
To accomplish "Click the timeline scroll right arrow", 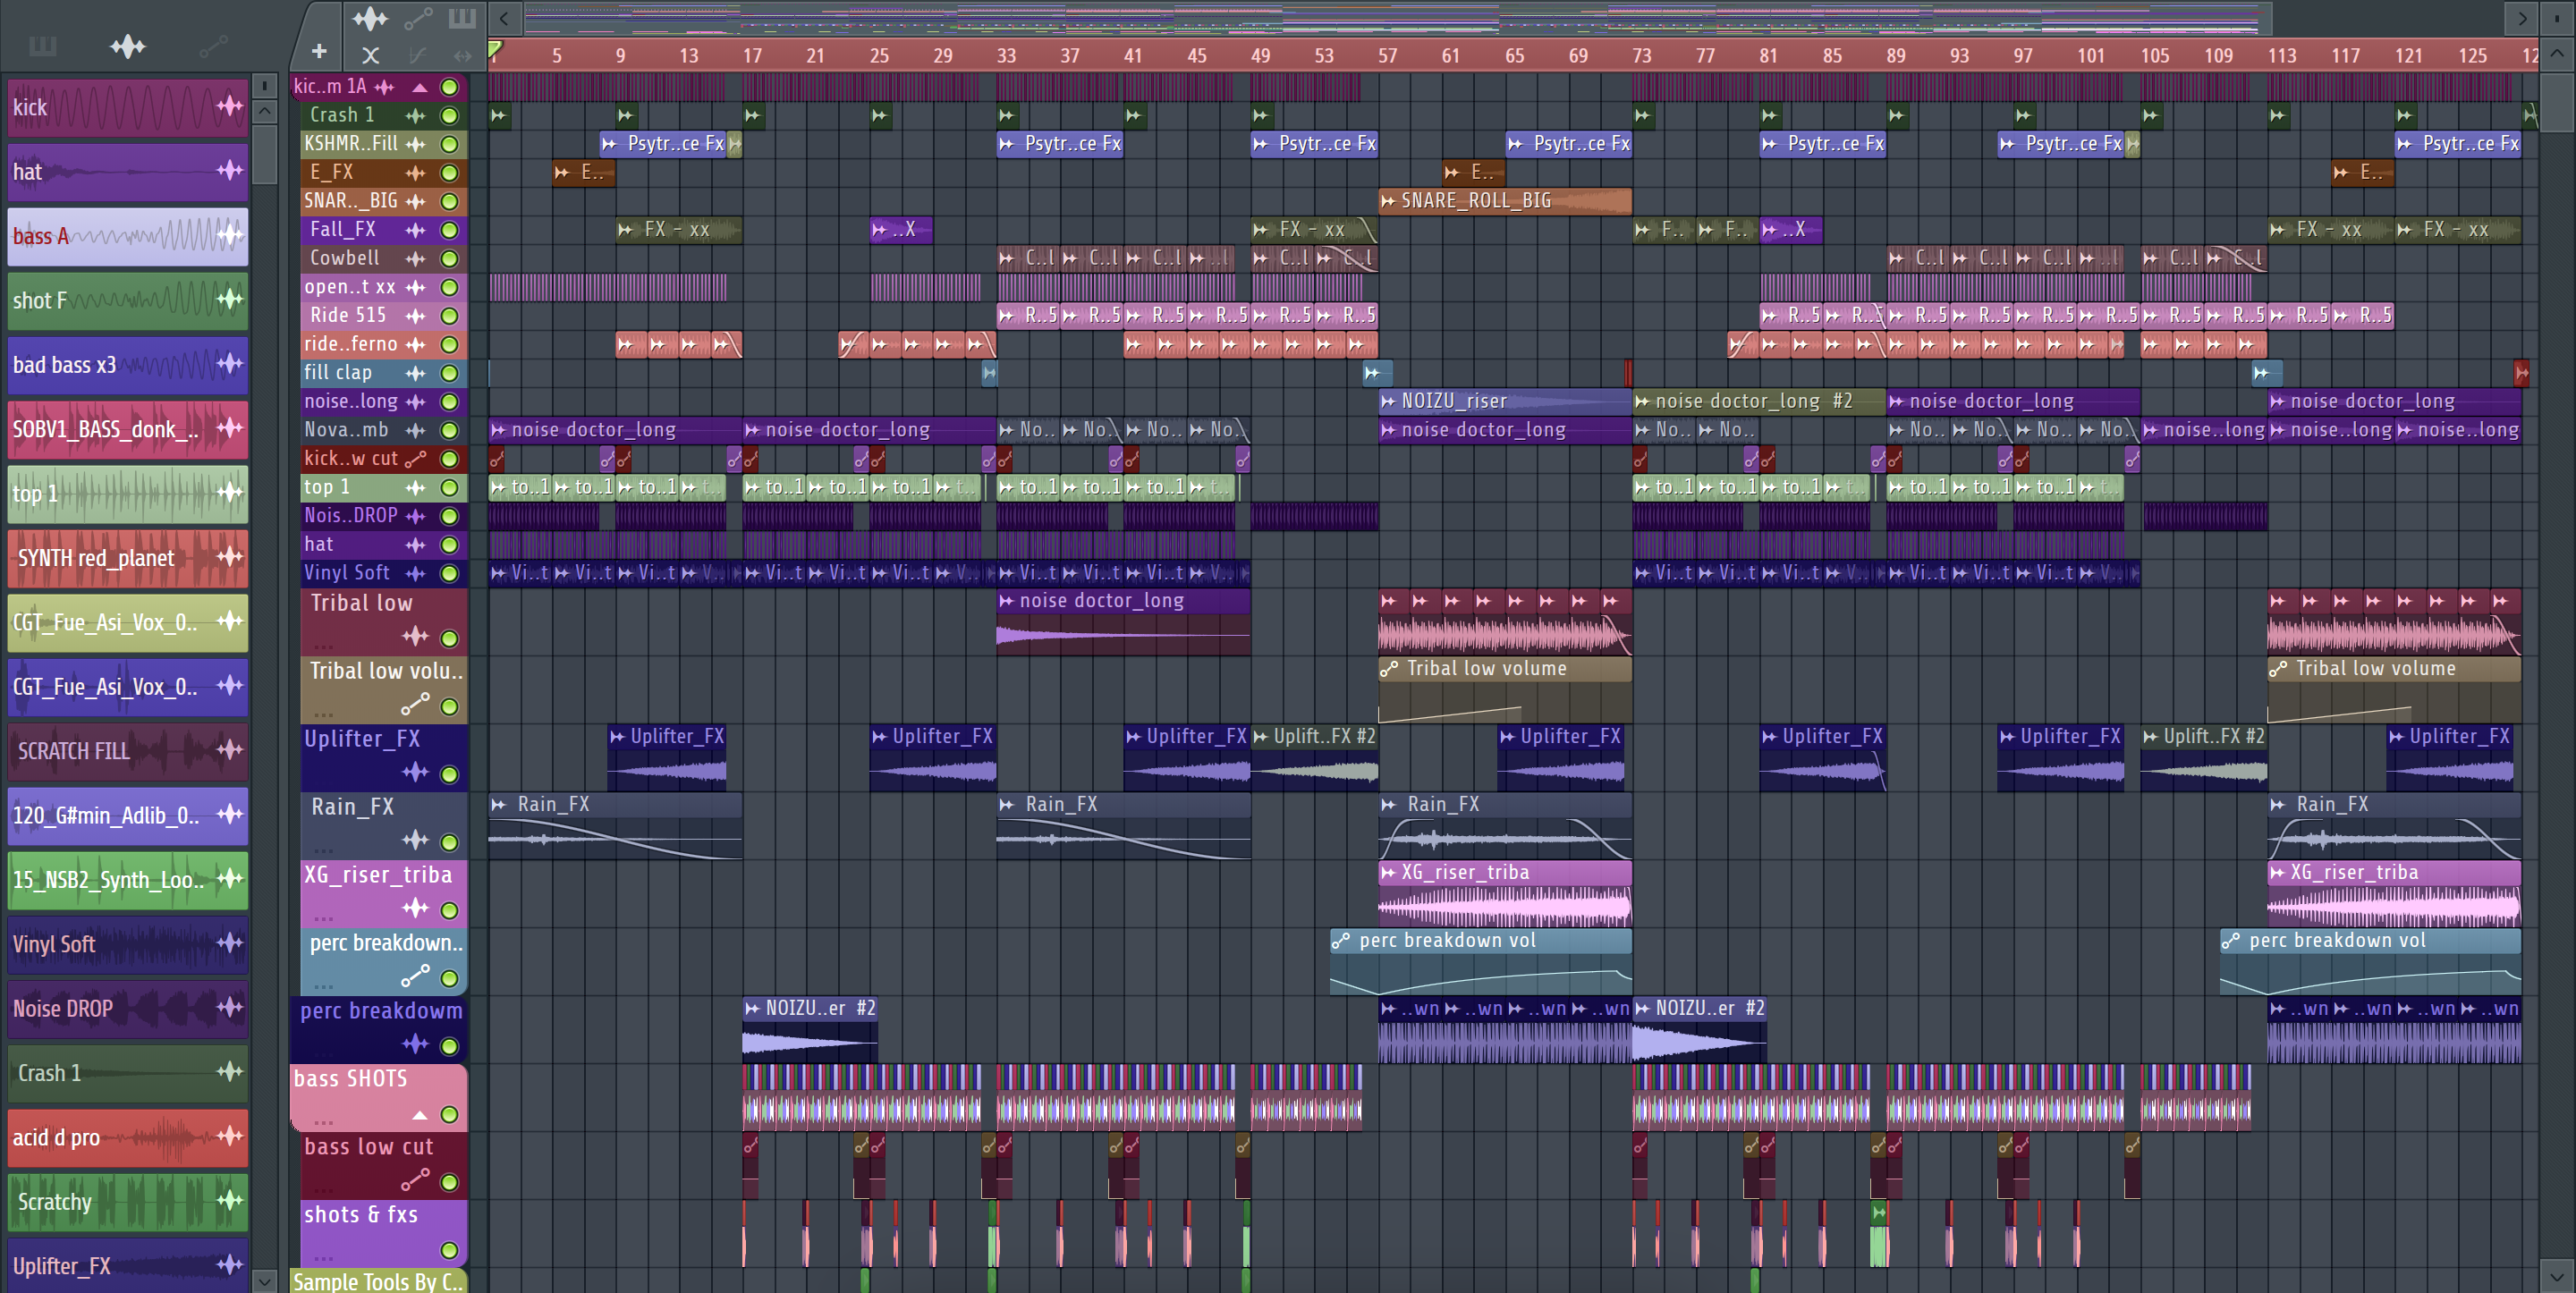I will click(2522, 18).
